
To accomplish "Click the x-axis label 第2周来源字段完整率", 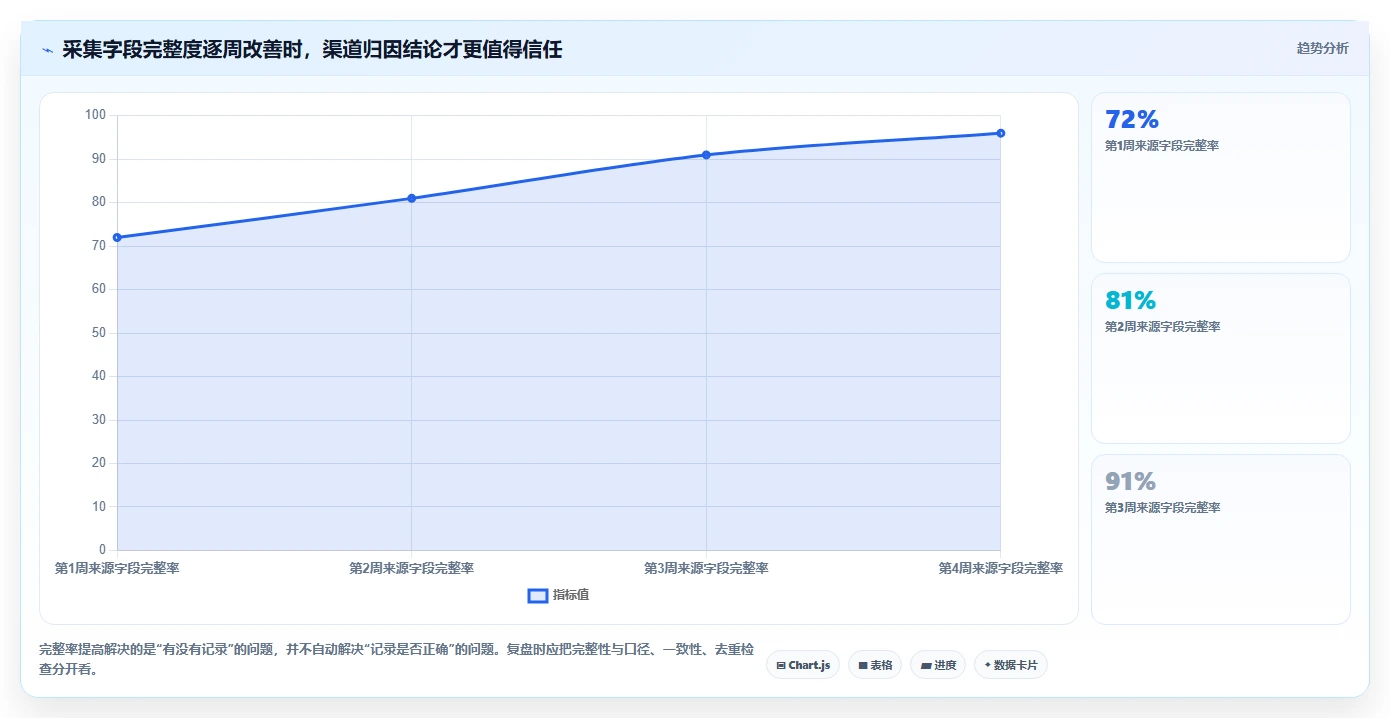I will 411,568.
